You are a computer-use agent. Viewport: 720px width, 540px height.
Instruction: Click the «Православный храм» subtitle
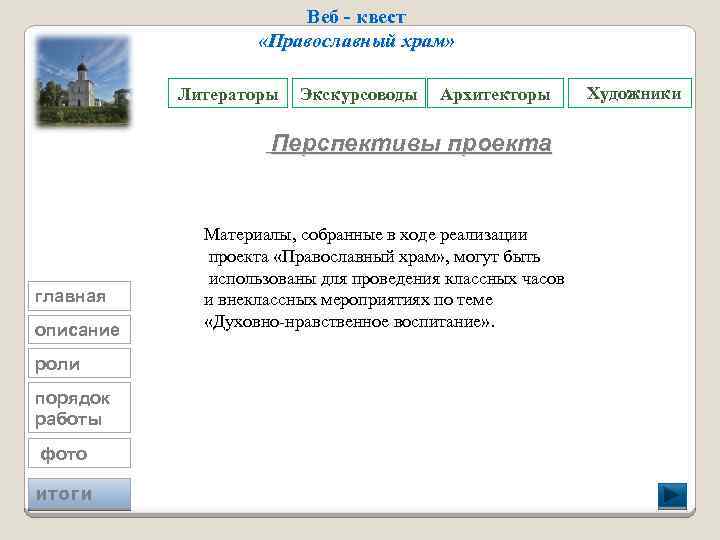(356, 41)
